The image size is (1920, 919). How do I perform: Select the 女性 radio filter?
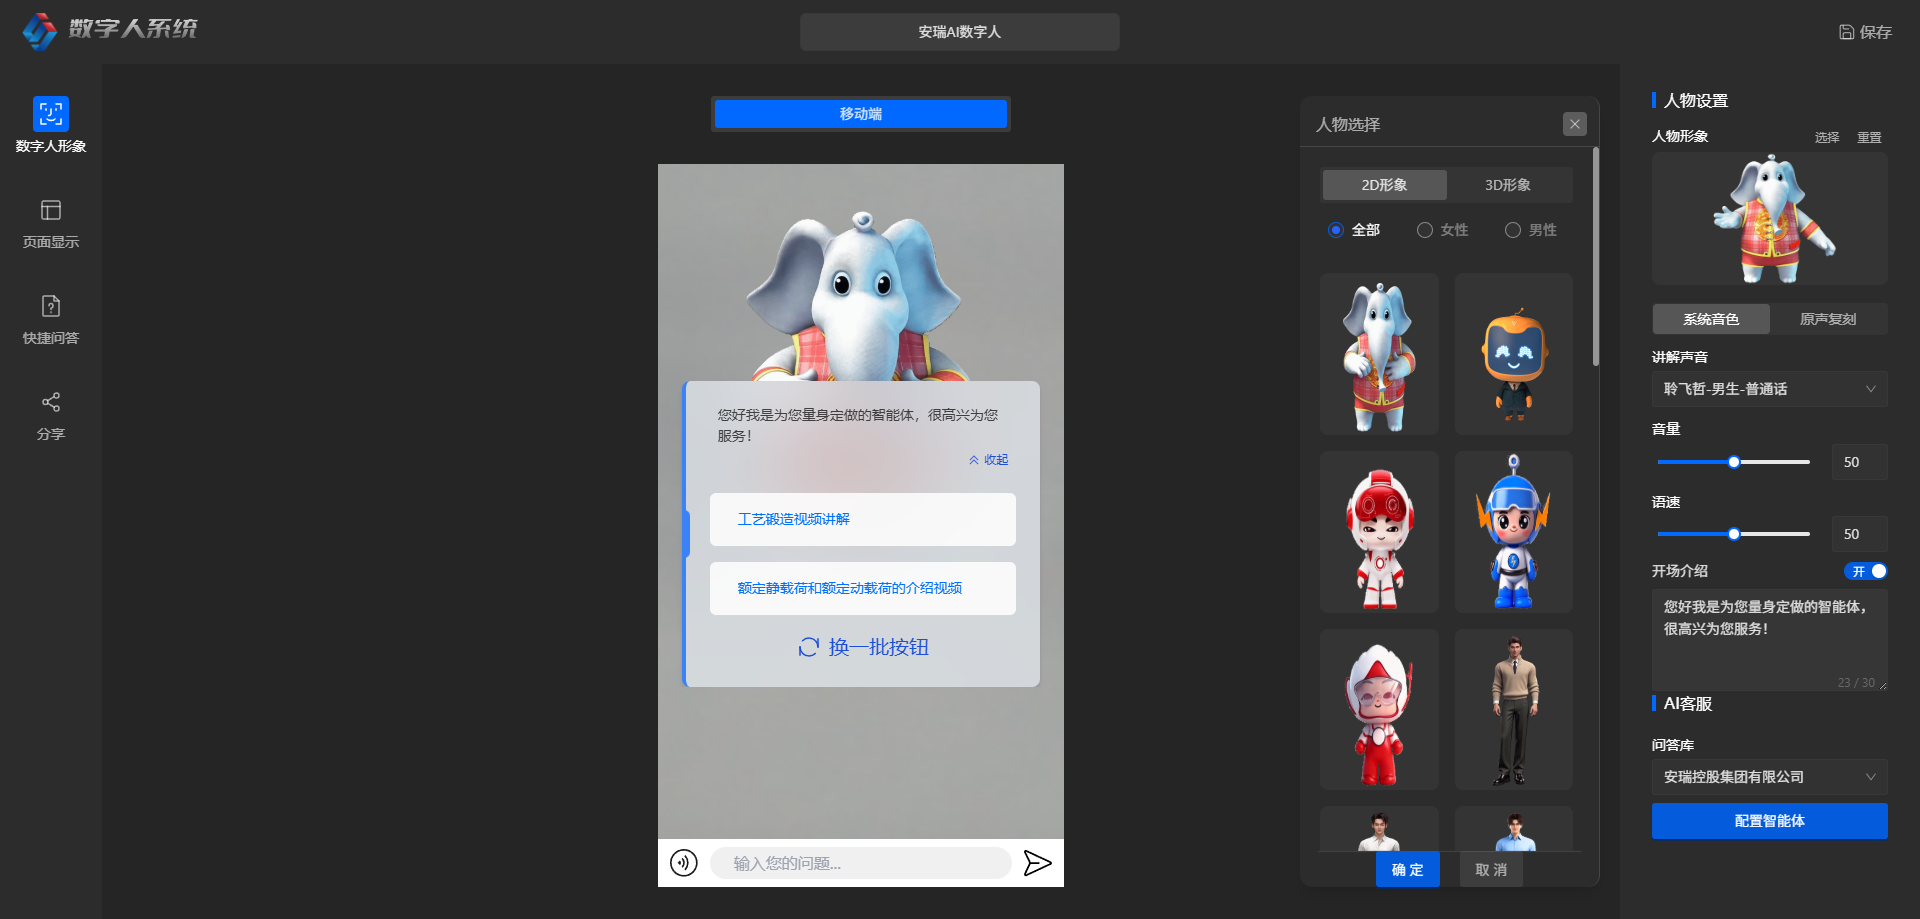pyautogui.click(x=1425, y=230)
